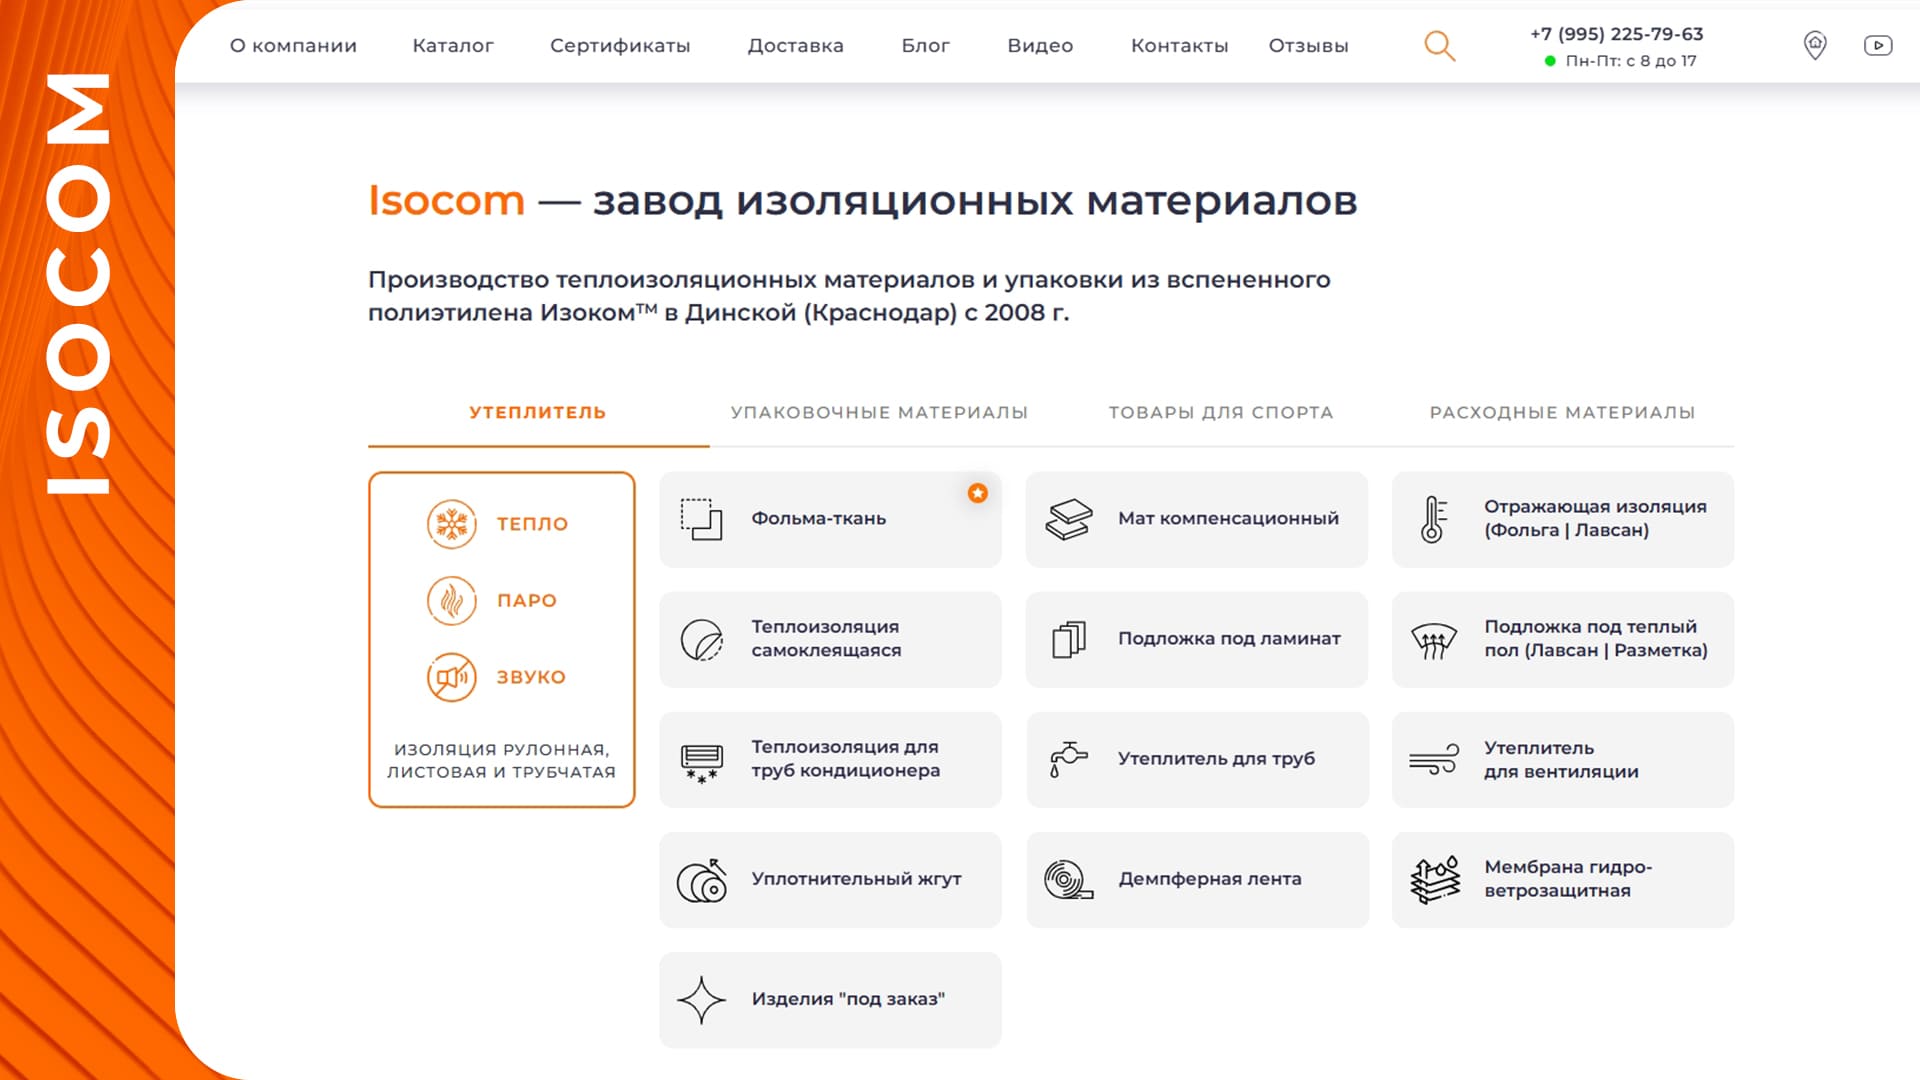
Task: Click the Пн-Пт: с 8 до 17 hours text
Action: click(x=1631, y=61)
